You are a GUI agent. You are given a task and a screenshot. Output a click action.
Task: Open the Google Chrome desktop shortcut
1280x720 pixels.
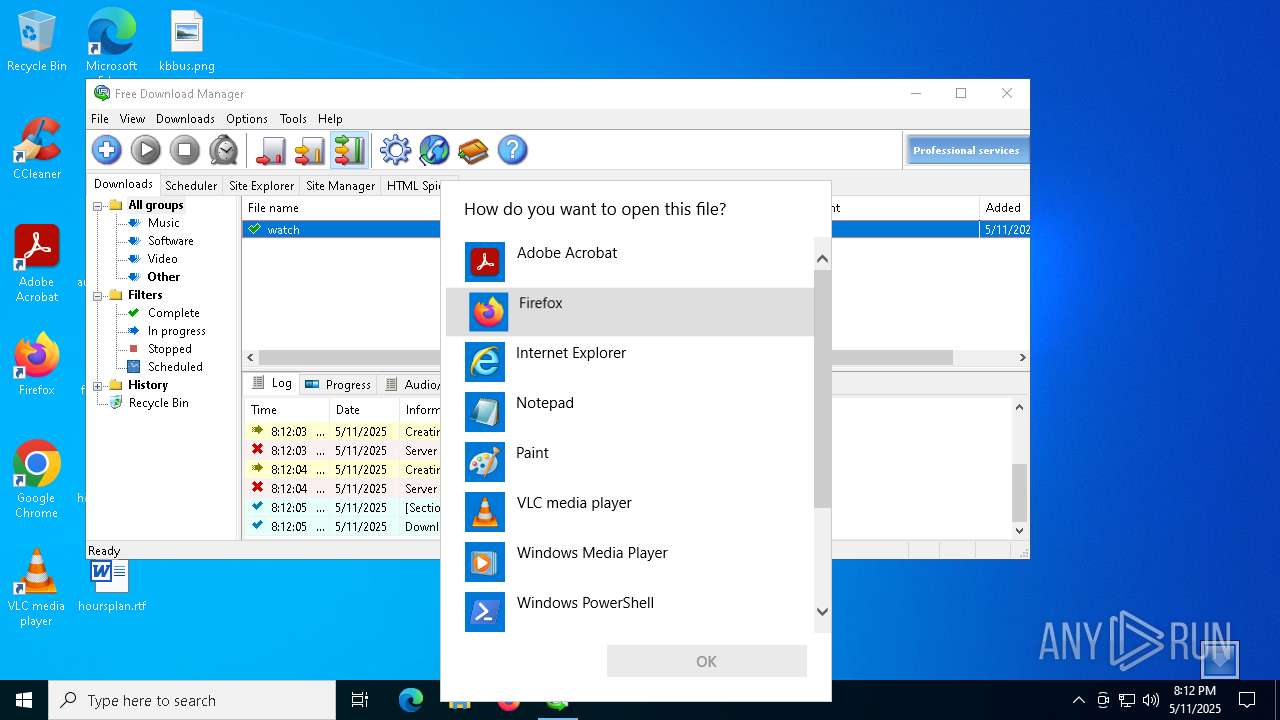37,480
